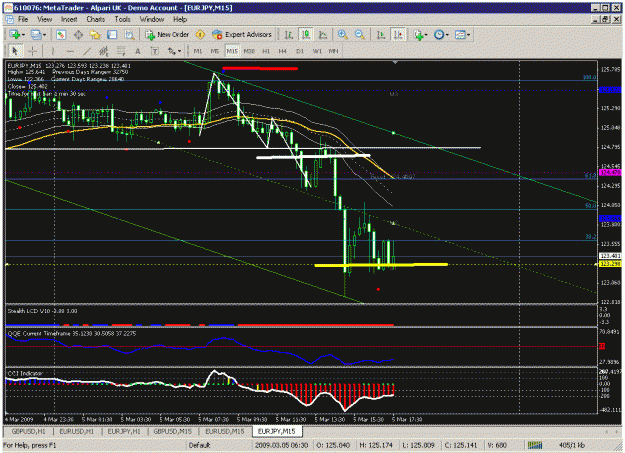Open the Strategy Tester icon
Image resolution: width=625 pixels, height=453 pixels.
pos(129,35)
